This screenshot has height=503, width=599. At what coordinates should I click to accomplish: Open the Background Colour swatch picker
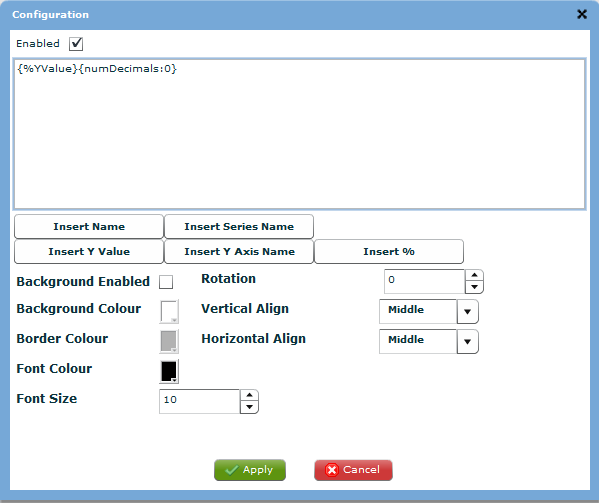[169, 312]
